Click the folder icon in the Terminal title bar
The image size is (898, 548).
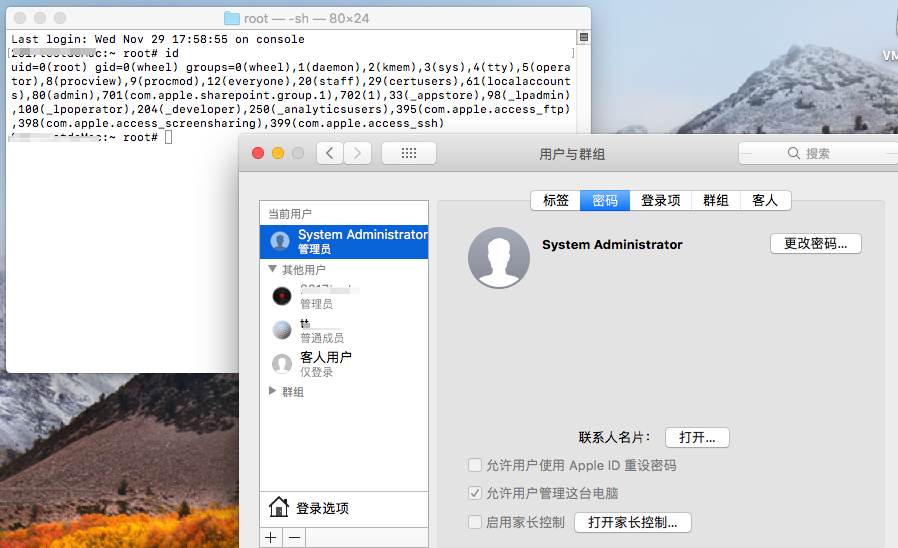coord(232,18)
